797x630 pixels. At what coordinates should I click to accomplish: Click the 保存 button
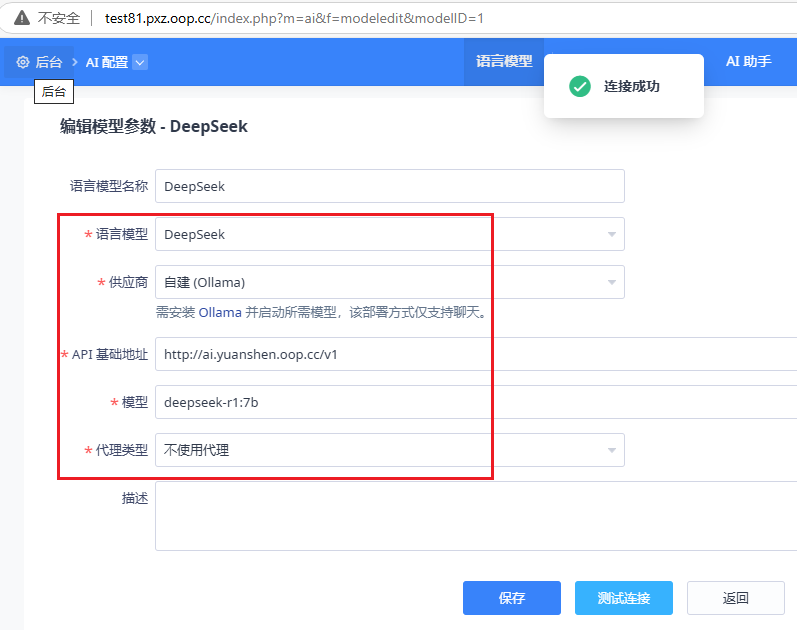tap(511, 598)
